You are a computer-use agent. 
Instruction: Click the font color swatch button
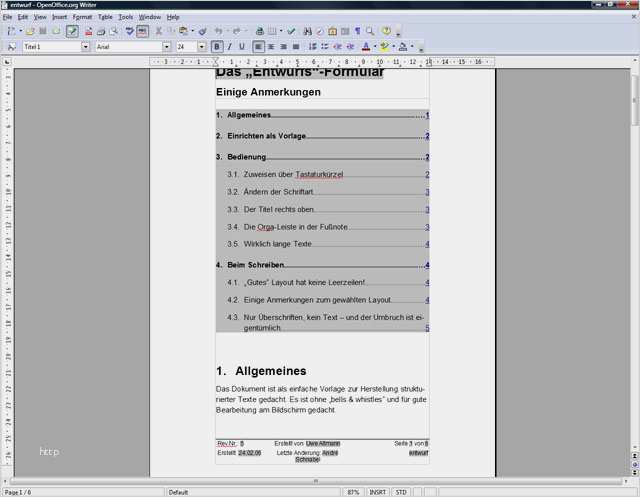(366, 46)
